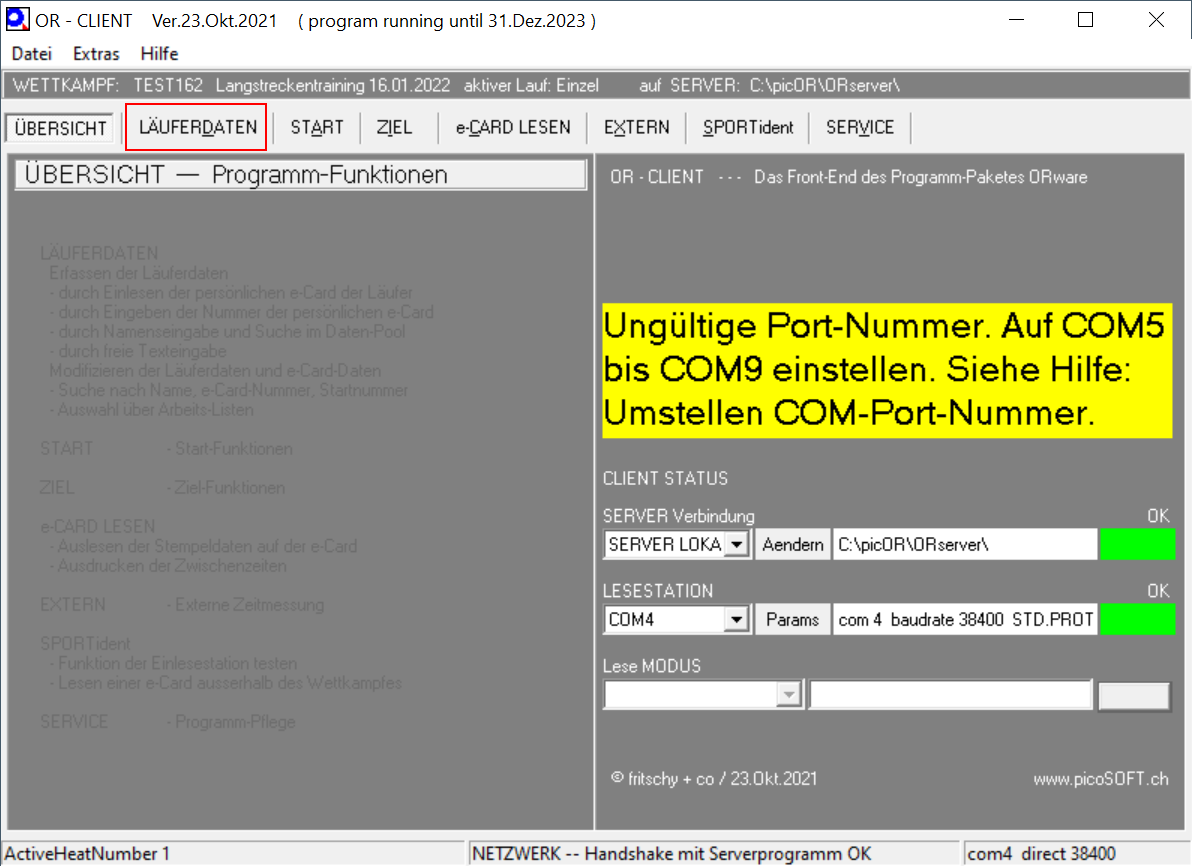Switch to the LÄUFERDATEN tab
Viewport: 1192px width, 866px height.
(x=197, y=127)
